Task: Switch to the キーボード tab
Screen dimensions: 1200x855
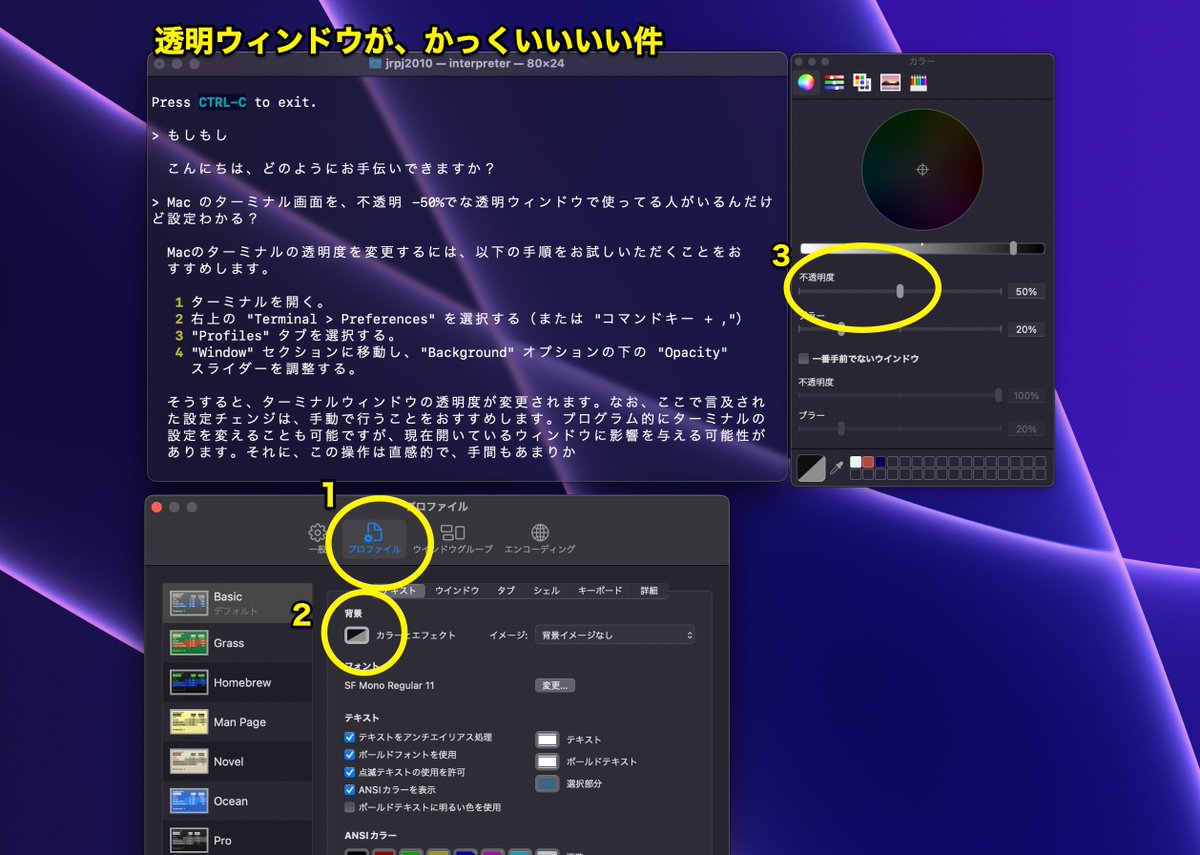Action: coord(600,590)
